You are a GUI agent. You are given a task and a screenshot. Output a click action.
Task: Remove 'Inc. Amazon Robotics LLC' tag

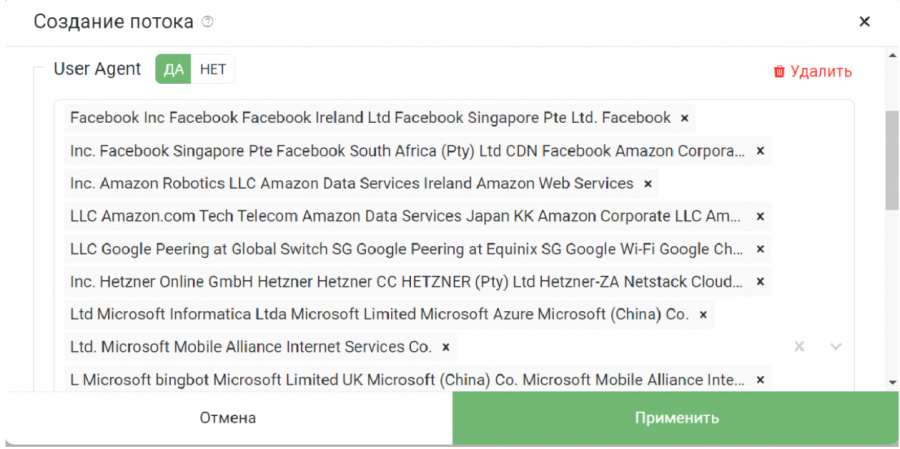click(x=647, y=184)
